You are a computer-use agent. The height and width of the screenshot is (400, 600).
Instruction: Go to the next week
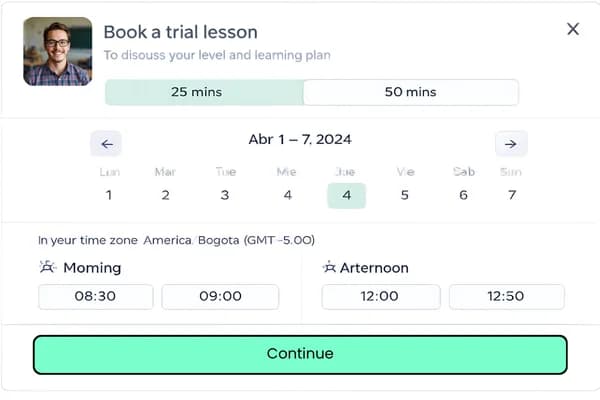coord(510,144)
